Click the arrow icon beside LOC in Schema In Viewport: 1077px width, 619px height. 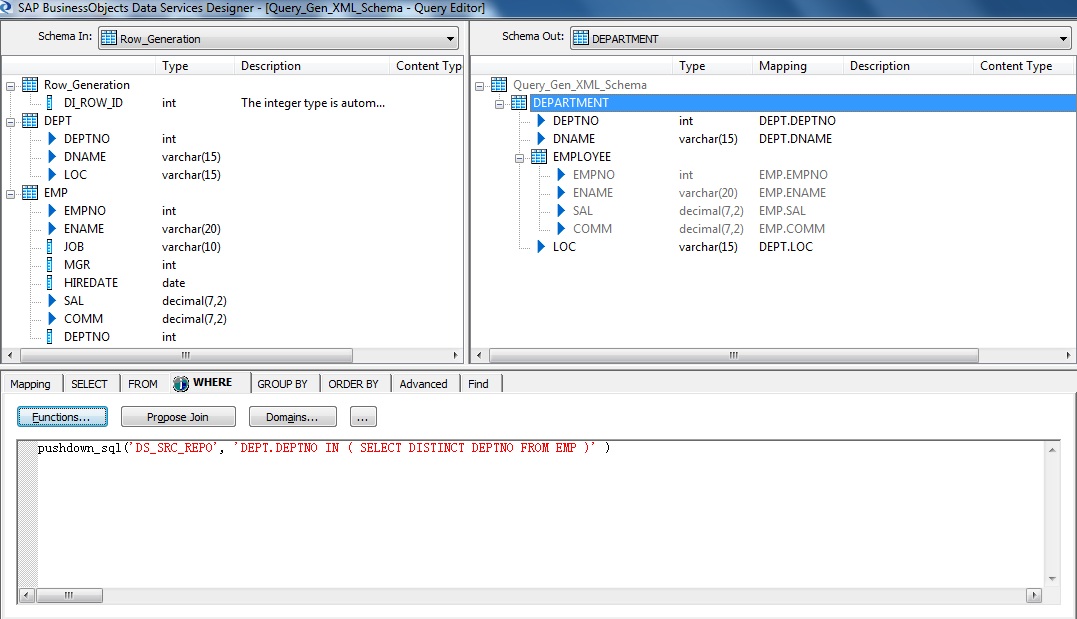[x=52, y=175]
